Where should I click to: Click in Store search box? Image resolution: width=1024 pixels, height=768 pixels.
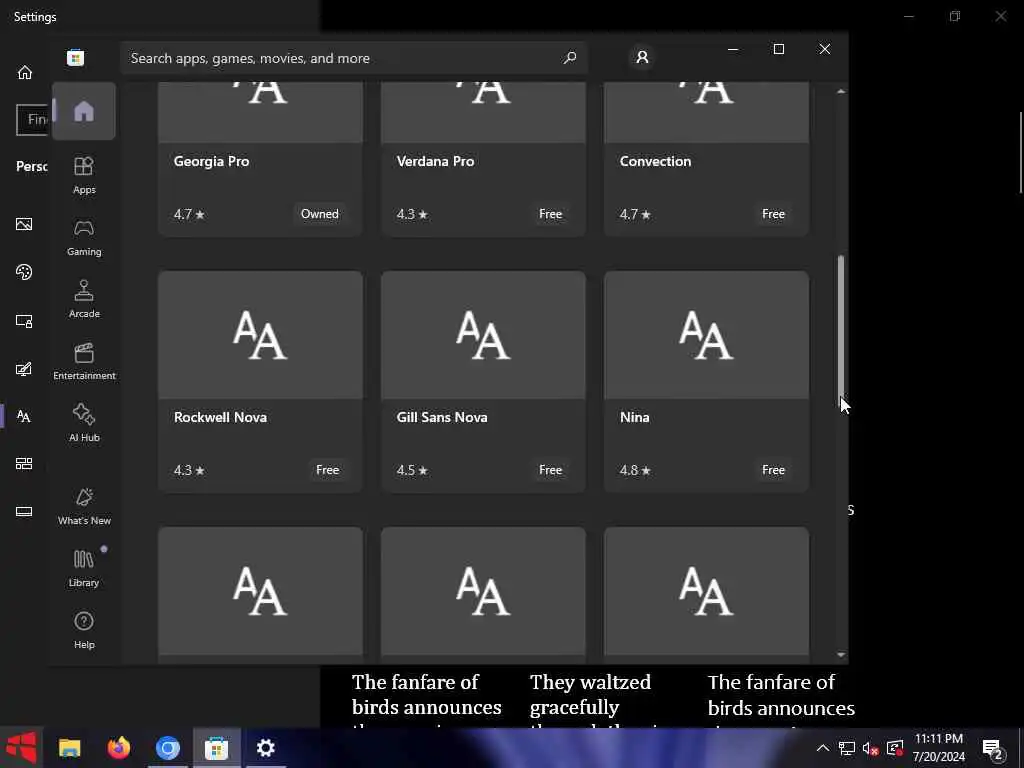(x=353, y=58)
